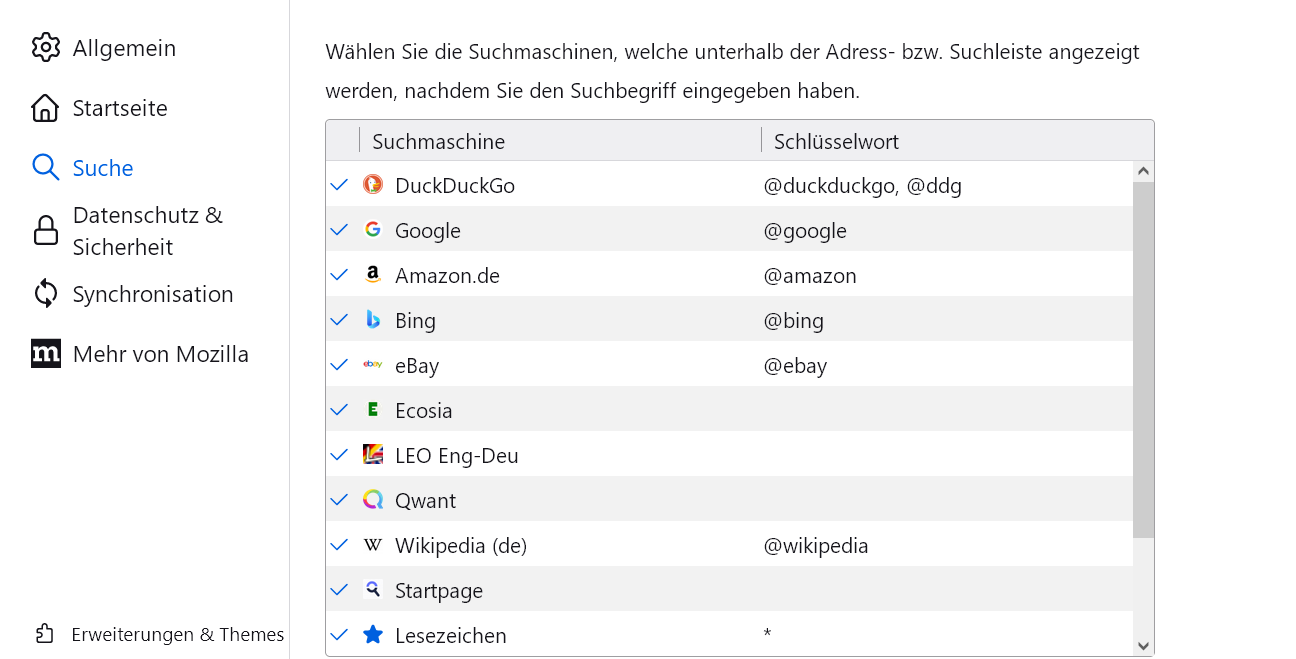Click the eBay logo icon
The width and height of the screenshot is (1296, 659).
373,364
